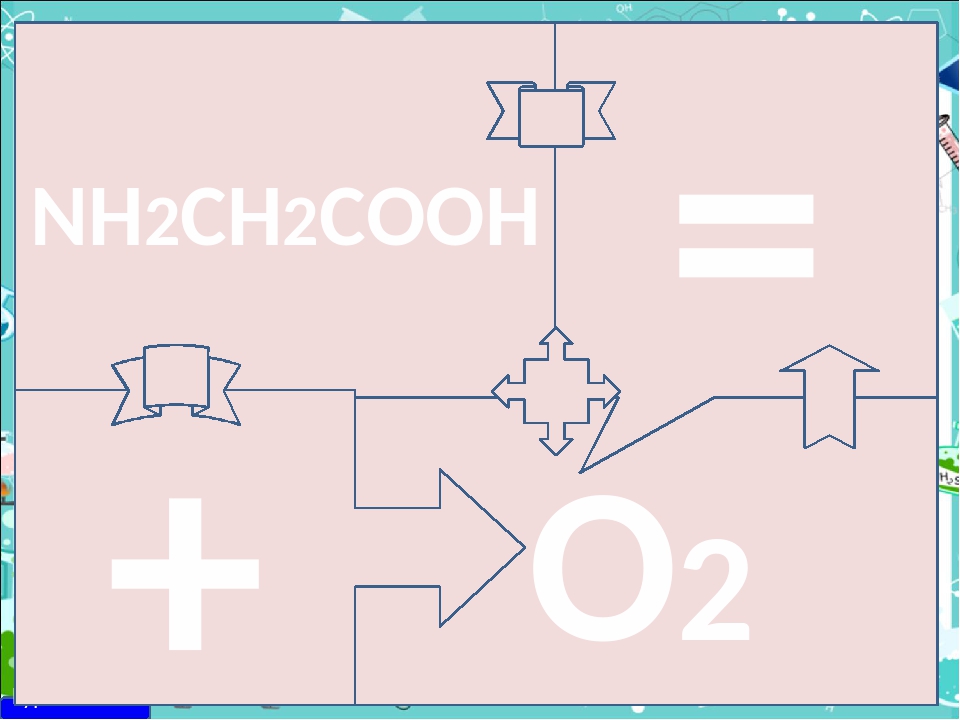Select the ribbon banner shape at top center
The image size is (960, 720).
point(551,113)
